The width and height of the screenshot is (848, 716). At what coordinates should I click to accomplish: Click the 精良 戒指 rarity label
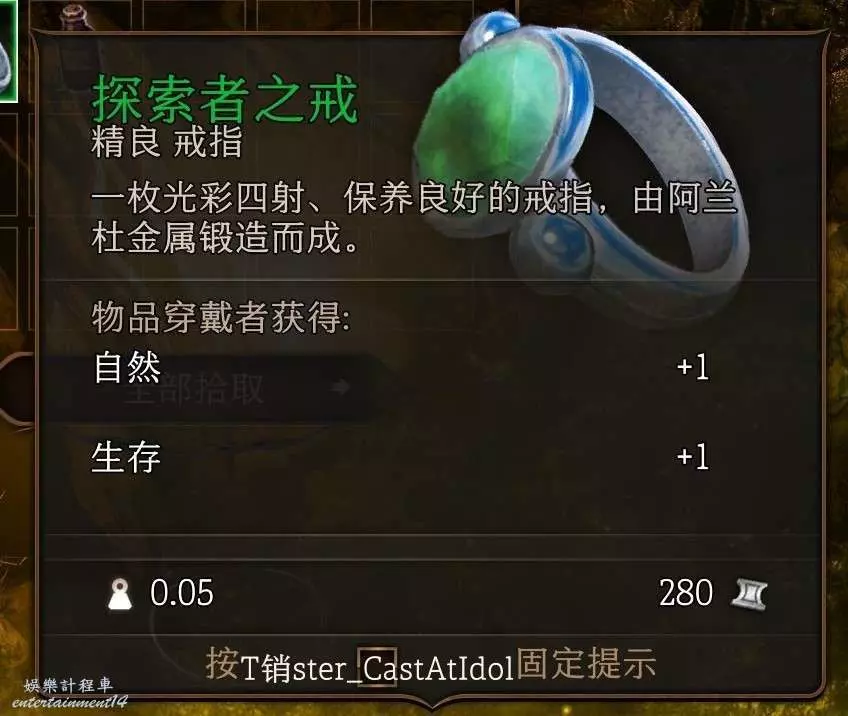click(167, 143)
